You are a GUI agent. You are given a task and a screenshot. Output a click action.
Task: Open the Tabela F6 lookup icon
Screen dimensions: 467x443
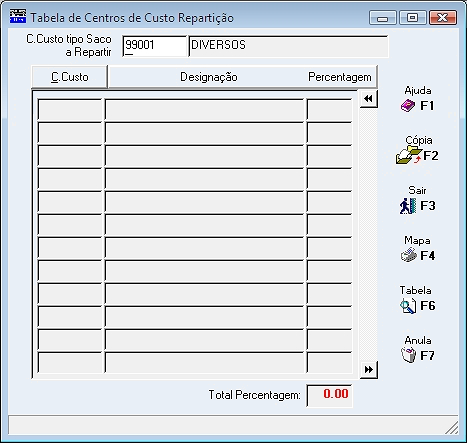(408, 306)
